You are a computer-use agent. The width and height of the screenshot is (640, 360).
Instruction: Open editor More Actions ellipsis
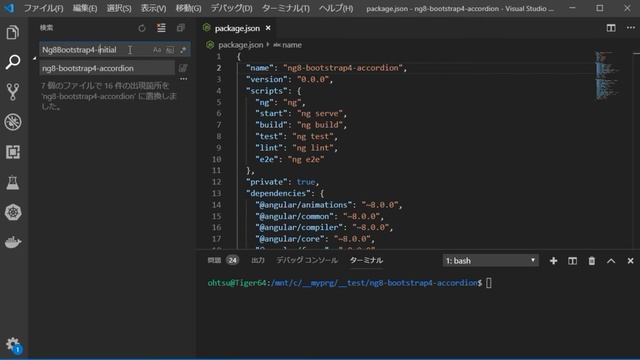(631, 28)
